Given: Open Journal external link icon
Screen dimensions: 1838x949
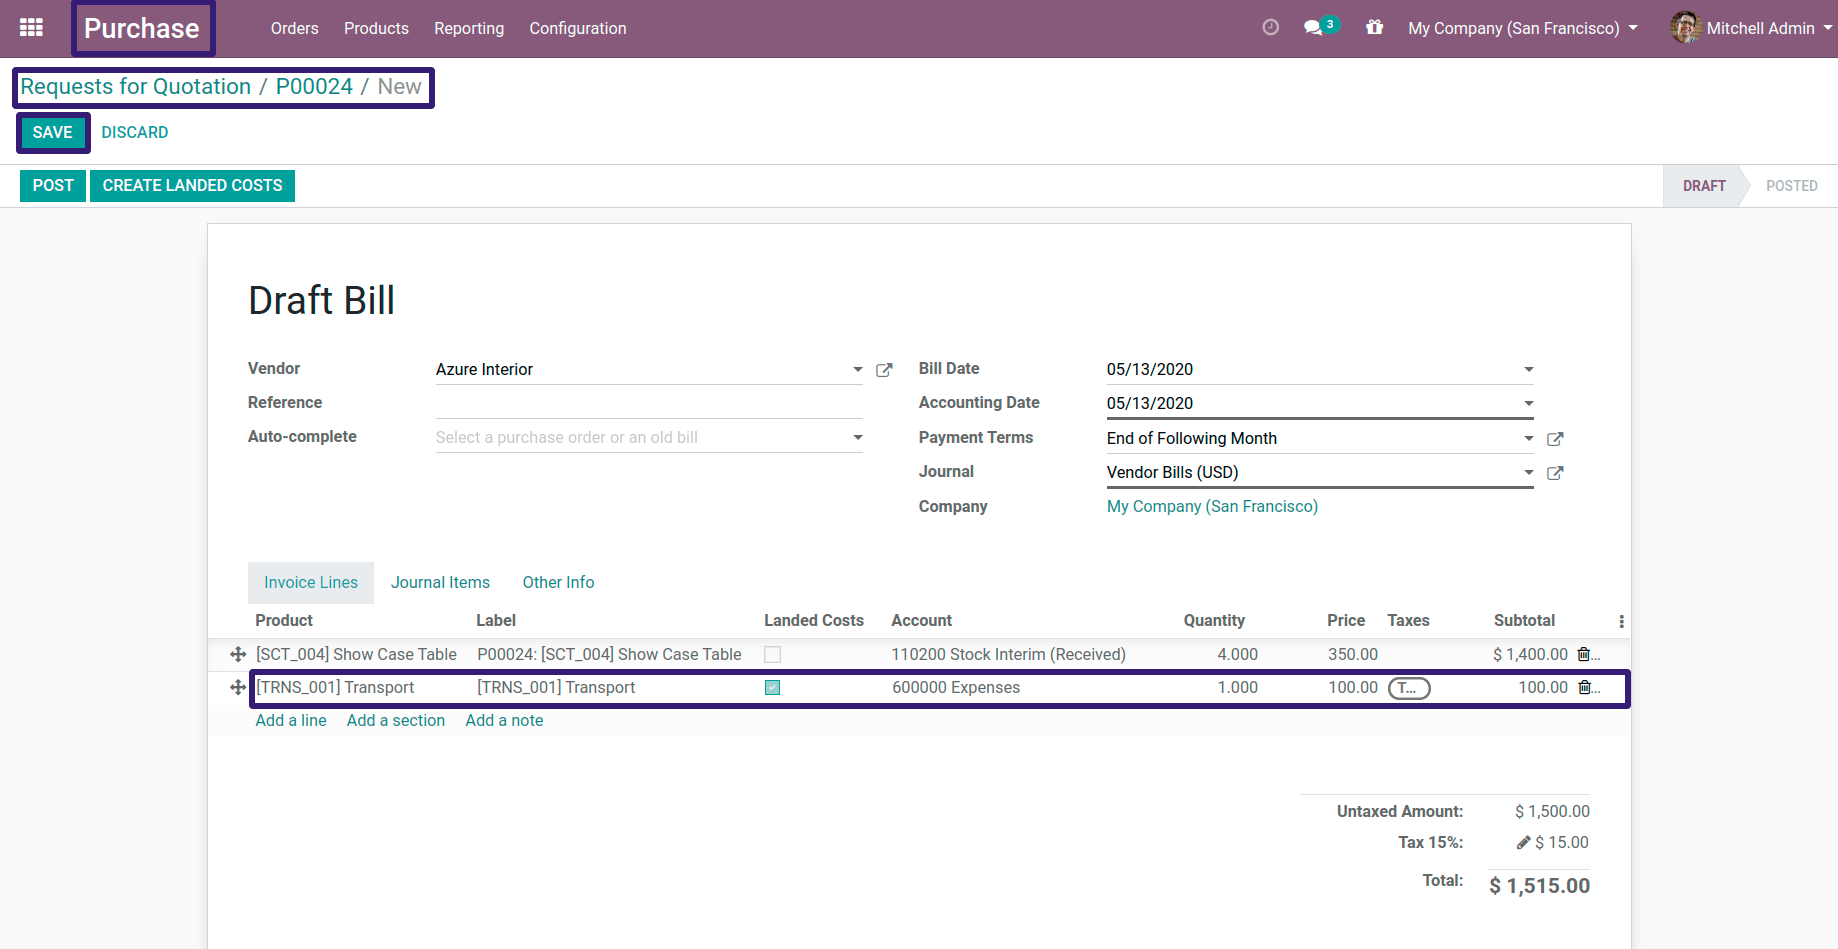Looking at the screenshot, I should tap(1555, 473).
